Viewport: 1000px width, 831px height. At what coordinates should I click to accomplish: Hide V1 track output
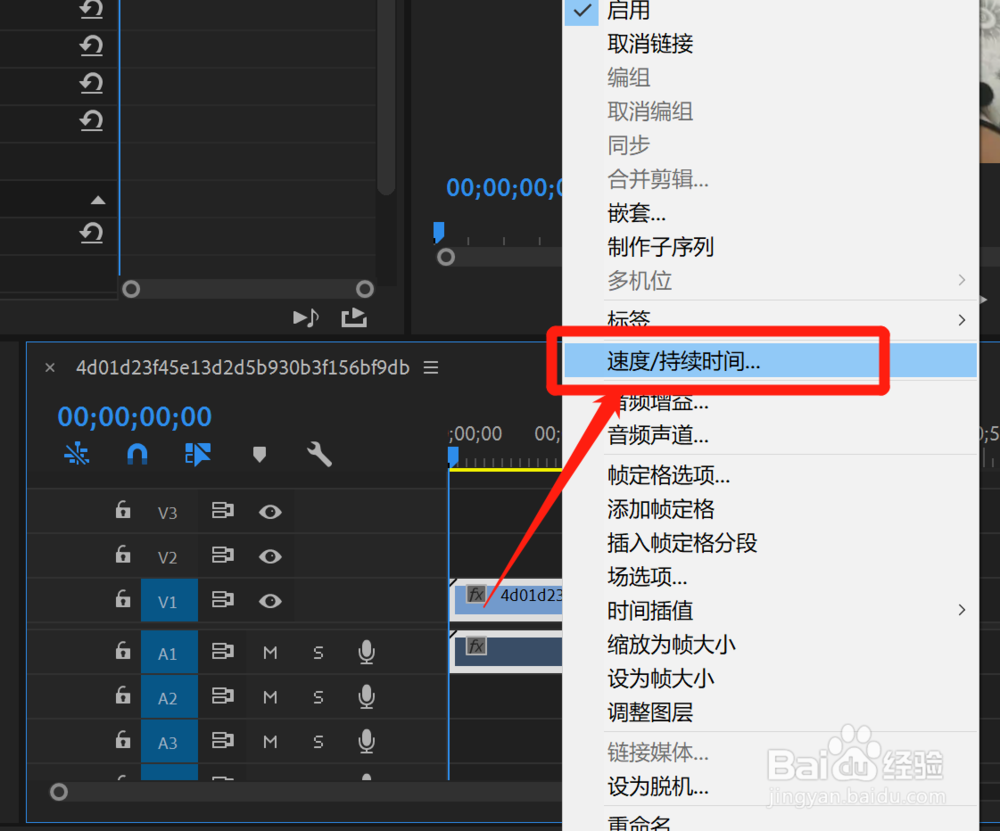[270, 601]
